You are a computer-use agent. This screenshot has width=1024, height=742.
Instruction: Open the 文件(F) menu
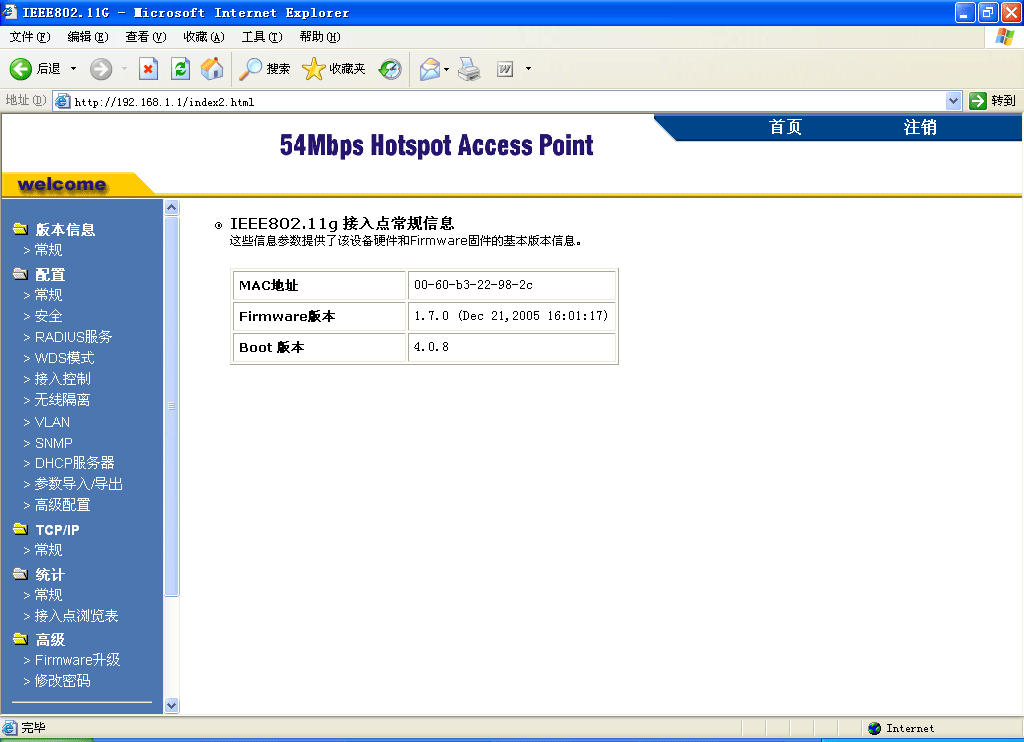click(29, 37)
